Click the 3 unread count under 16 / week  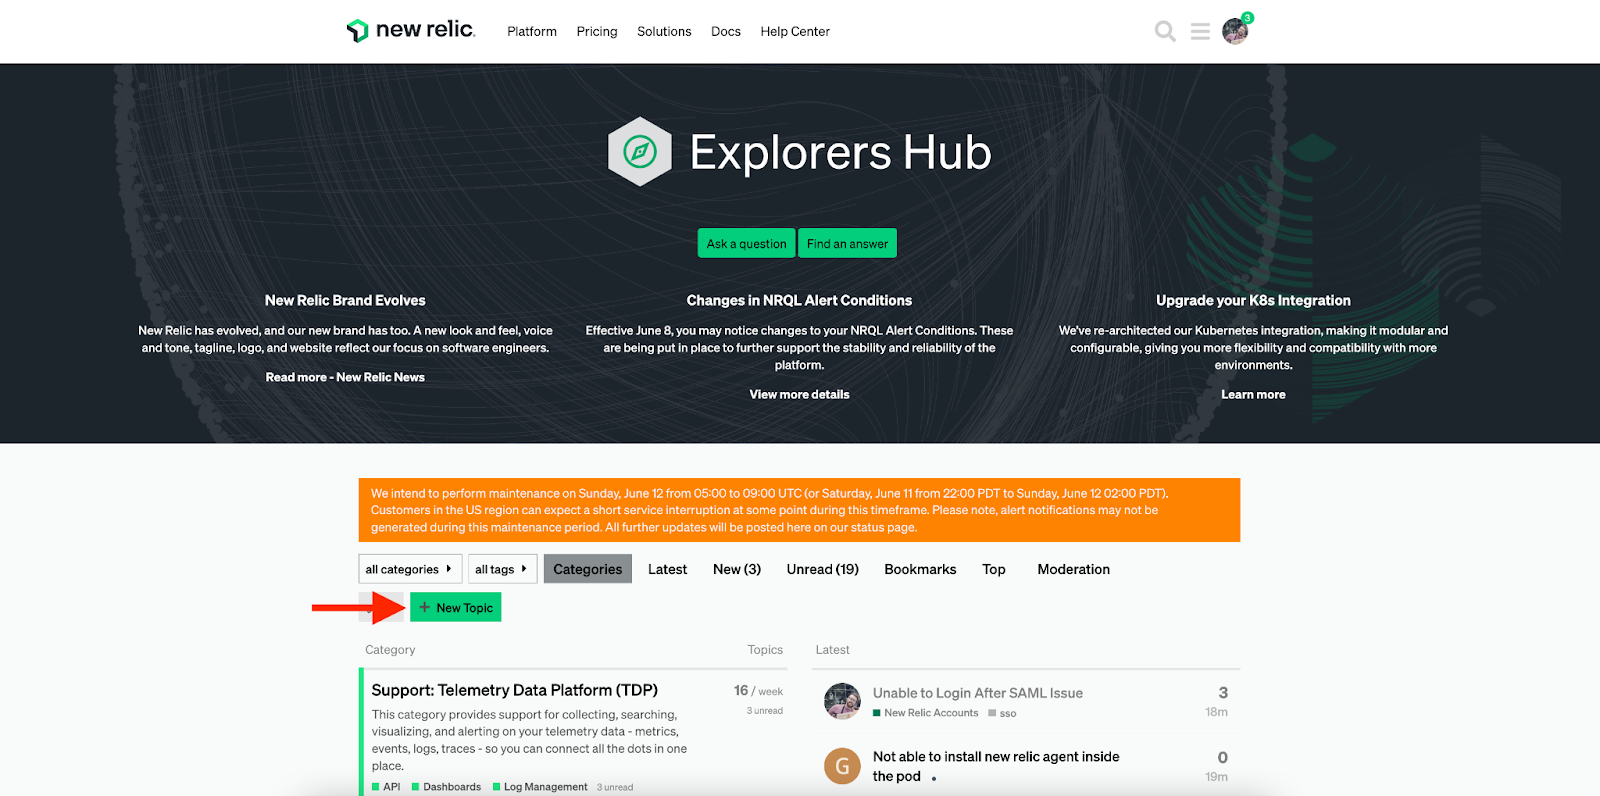click(x=764, y=711)
